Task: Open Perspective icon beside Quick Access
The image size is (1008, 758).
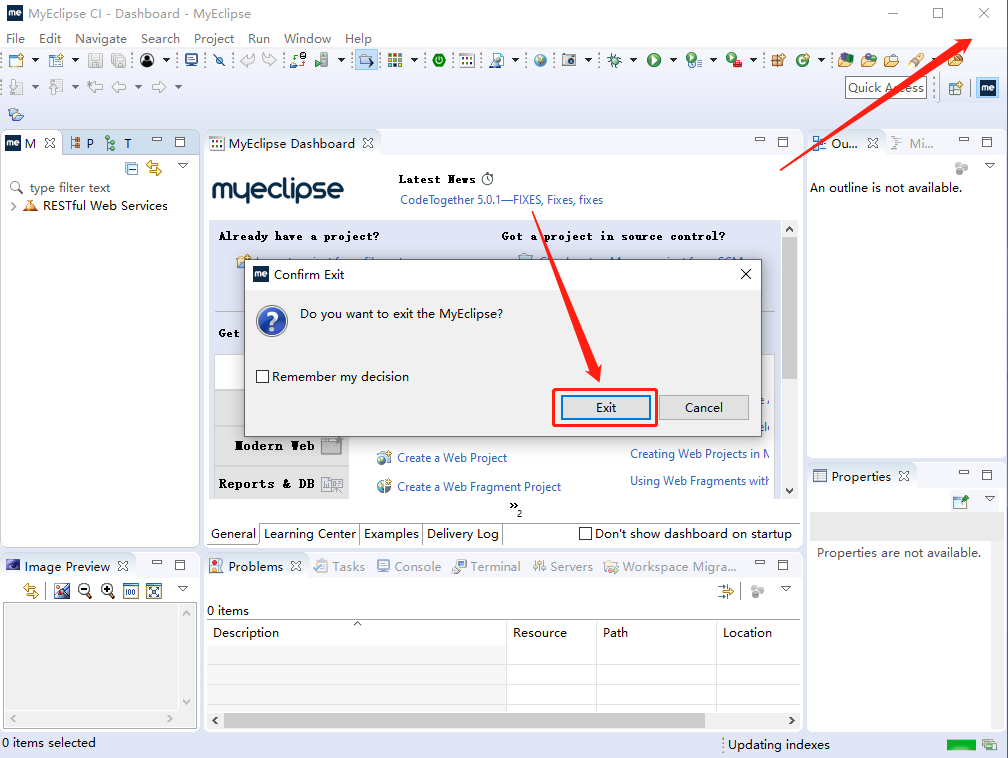Action: point(956,88)
